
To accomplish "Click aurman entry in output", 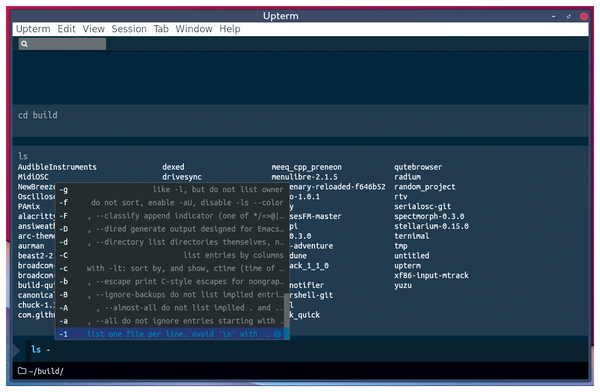I will click(31, 246).
